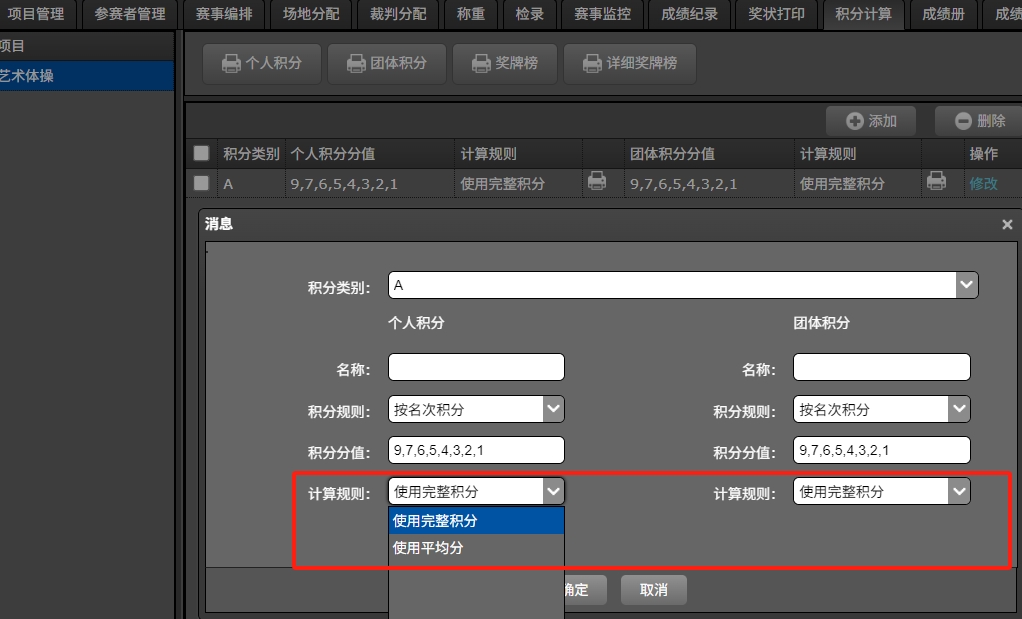Click the 团体积分 print button
Image resolution: width=1022 pixels, height=619 pixels.
(385, 63)
